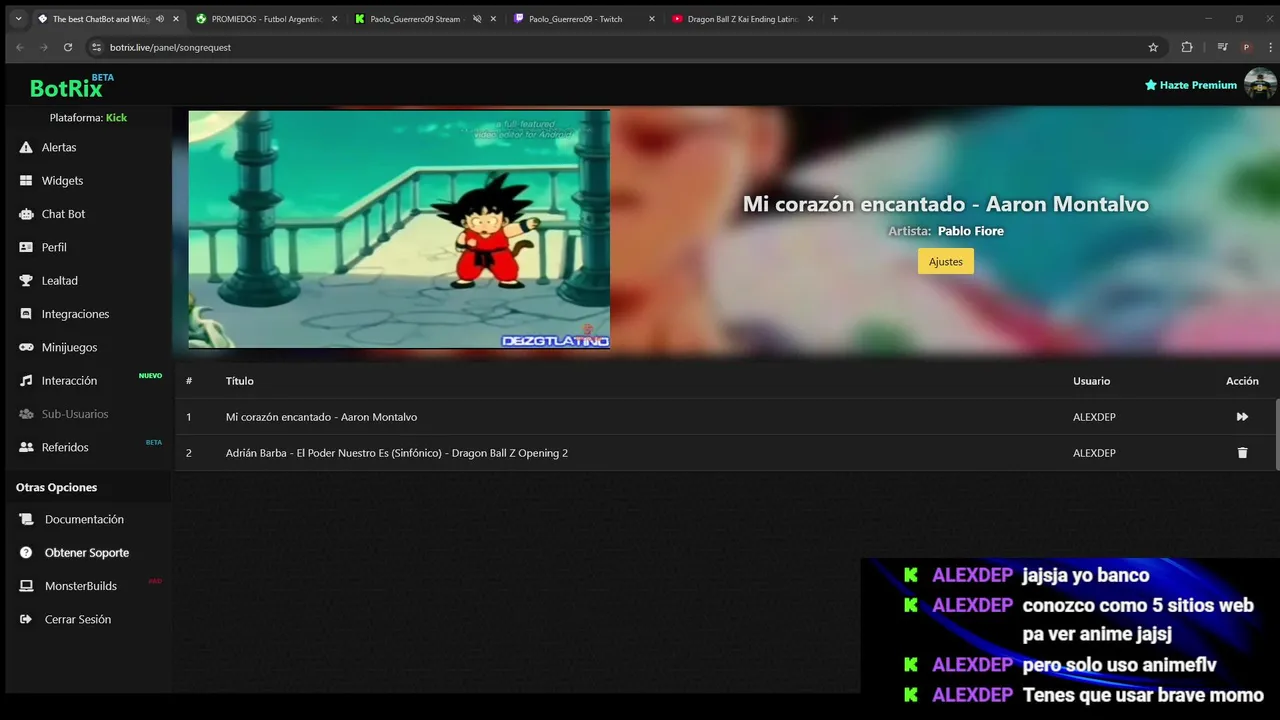View site information icon in address bar
Screen dimensions: 1280x720
click(97, 47)
